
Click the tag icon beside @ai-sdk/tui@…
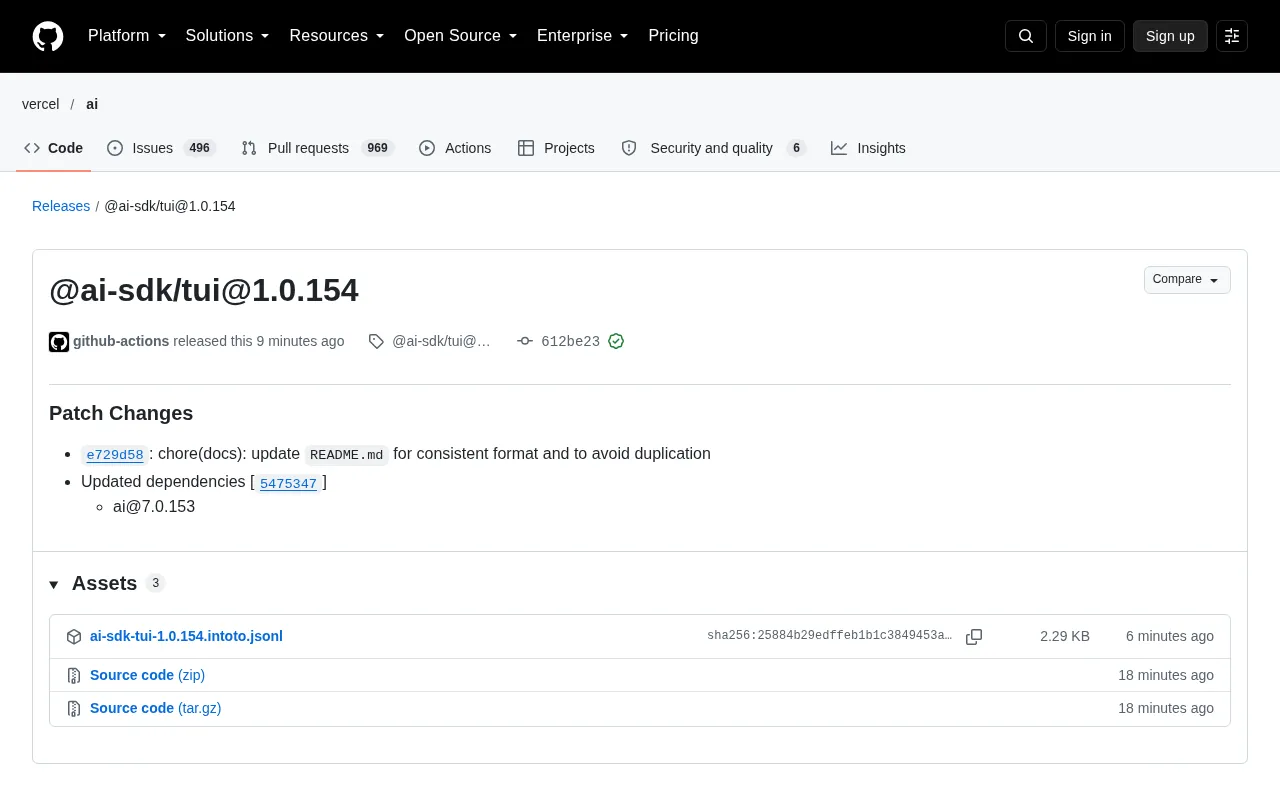[x=376, y=341]
